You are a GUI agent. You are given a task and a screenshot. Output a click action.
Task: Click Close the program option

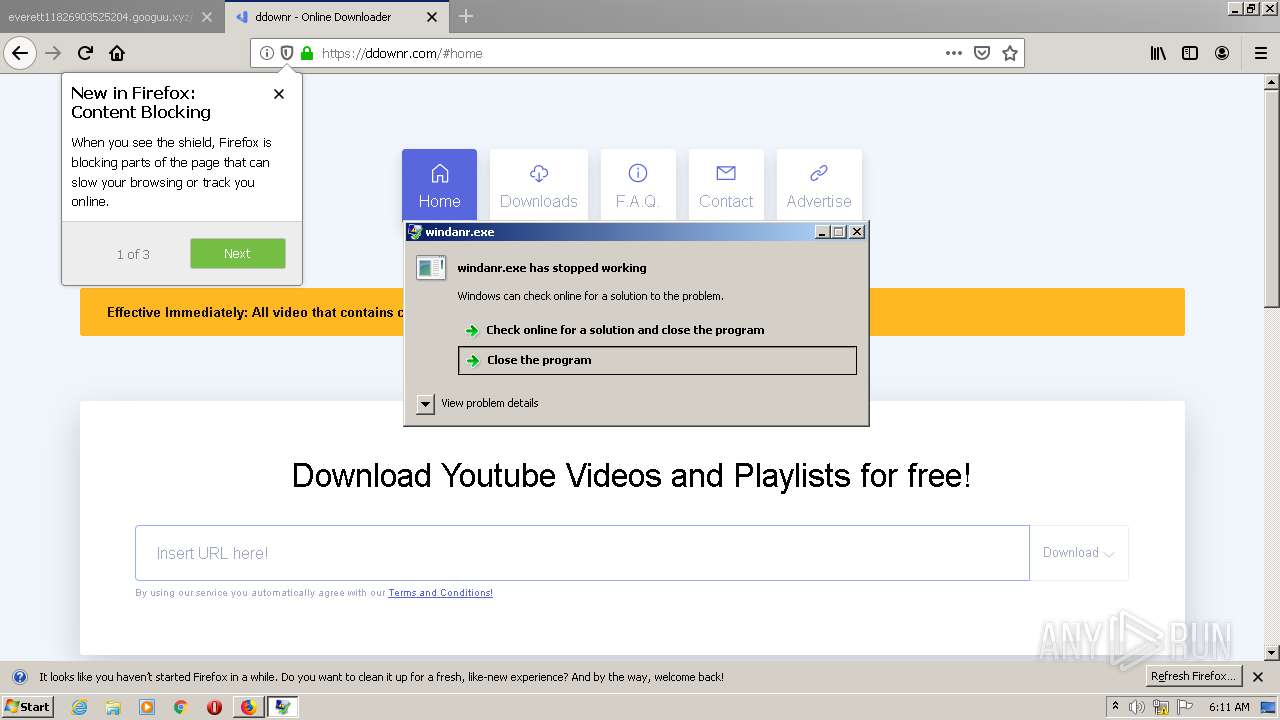pos(657,360)
